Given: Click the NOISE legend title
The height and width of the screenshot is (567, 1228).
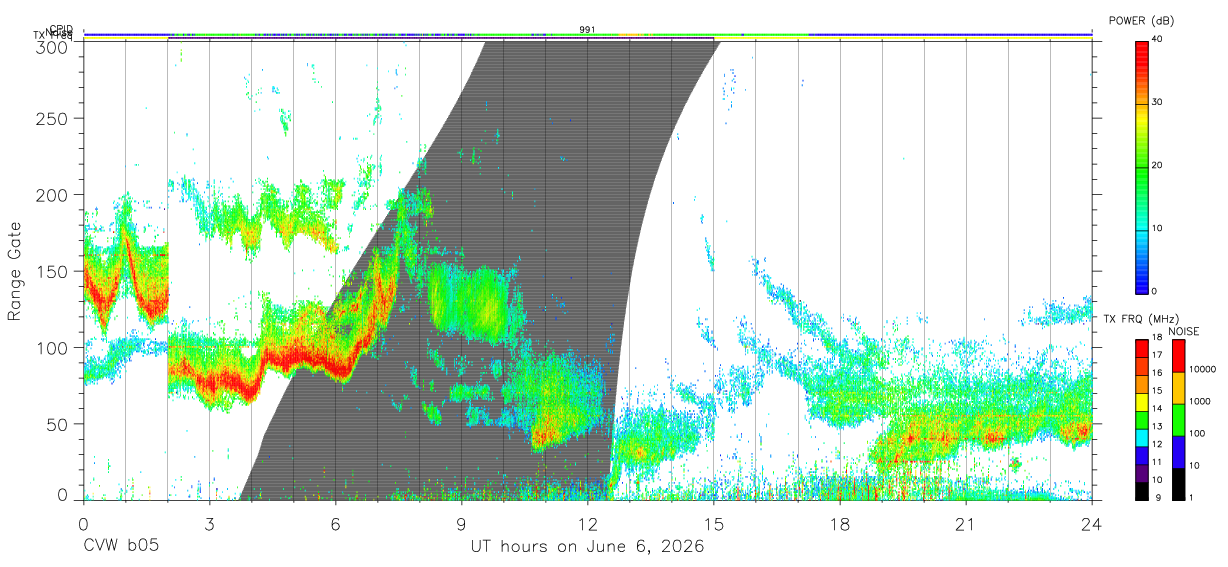Looking at the screenshot, I should 1185,331.
